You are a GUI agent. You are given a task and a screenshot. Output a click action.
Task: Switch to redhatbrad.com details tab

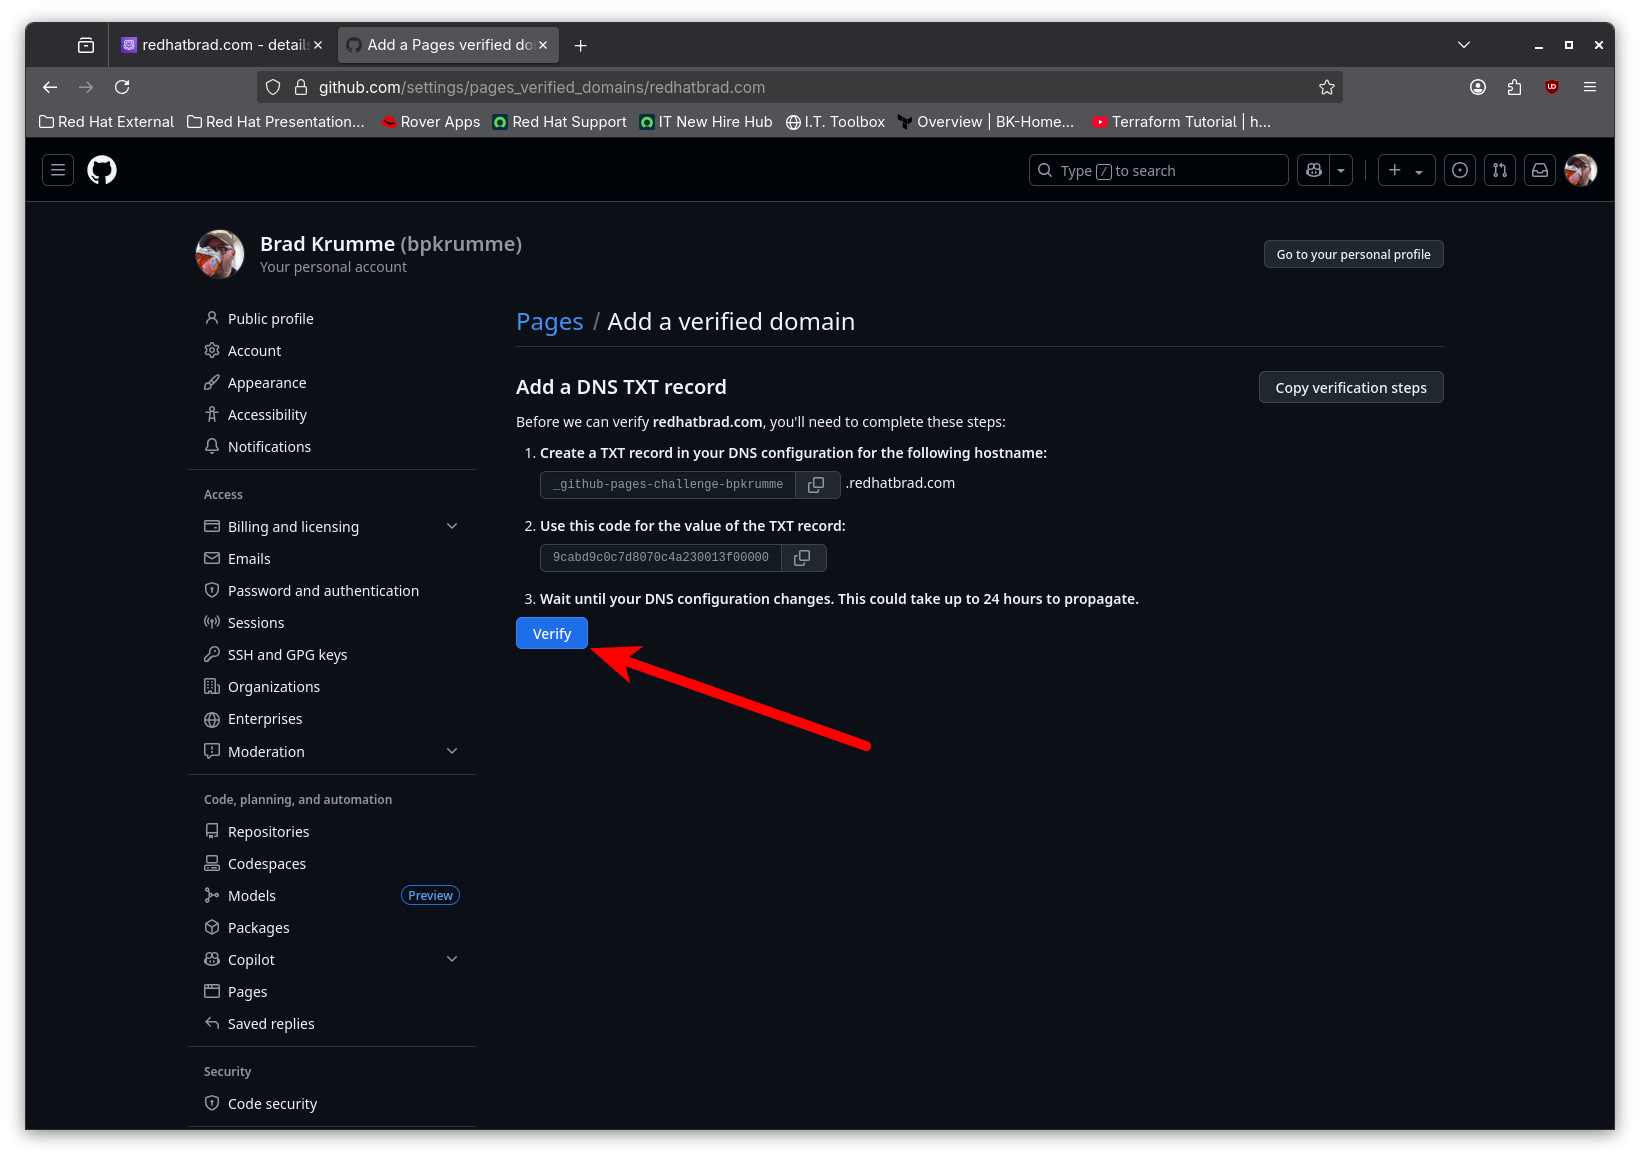click(222, 45)
